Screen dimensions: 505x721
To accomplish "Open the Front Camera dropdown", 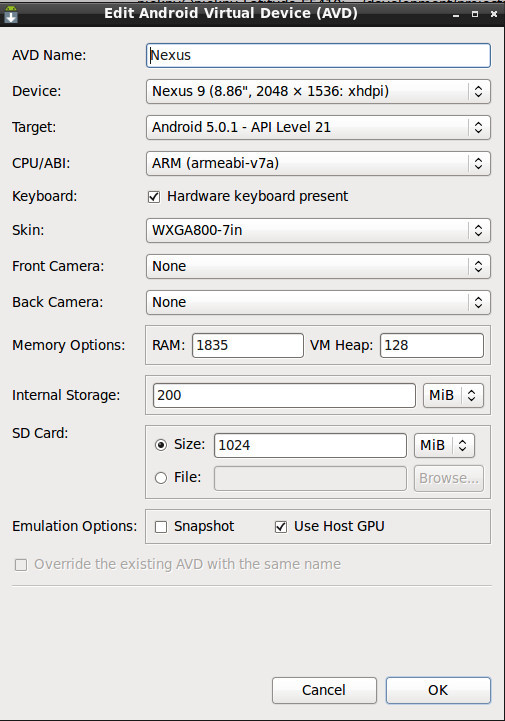I will 318,266.
